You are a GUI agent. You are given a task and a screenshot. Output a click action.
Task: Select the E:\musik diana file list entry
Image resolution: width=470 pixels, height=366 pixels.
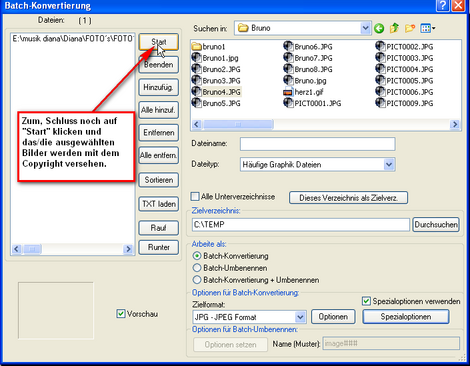[x=73, y=39]
